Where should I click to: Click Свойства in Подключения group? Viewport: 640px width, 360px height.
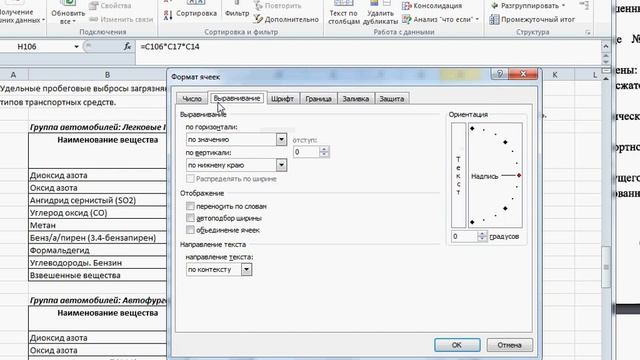pyautogui.click(x=110, y=6)
